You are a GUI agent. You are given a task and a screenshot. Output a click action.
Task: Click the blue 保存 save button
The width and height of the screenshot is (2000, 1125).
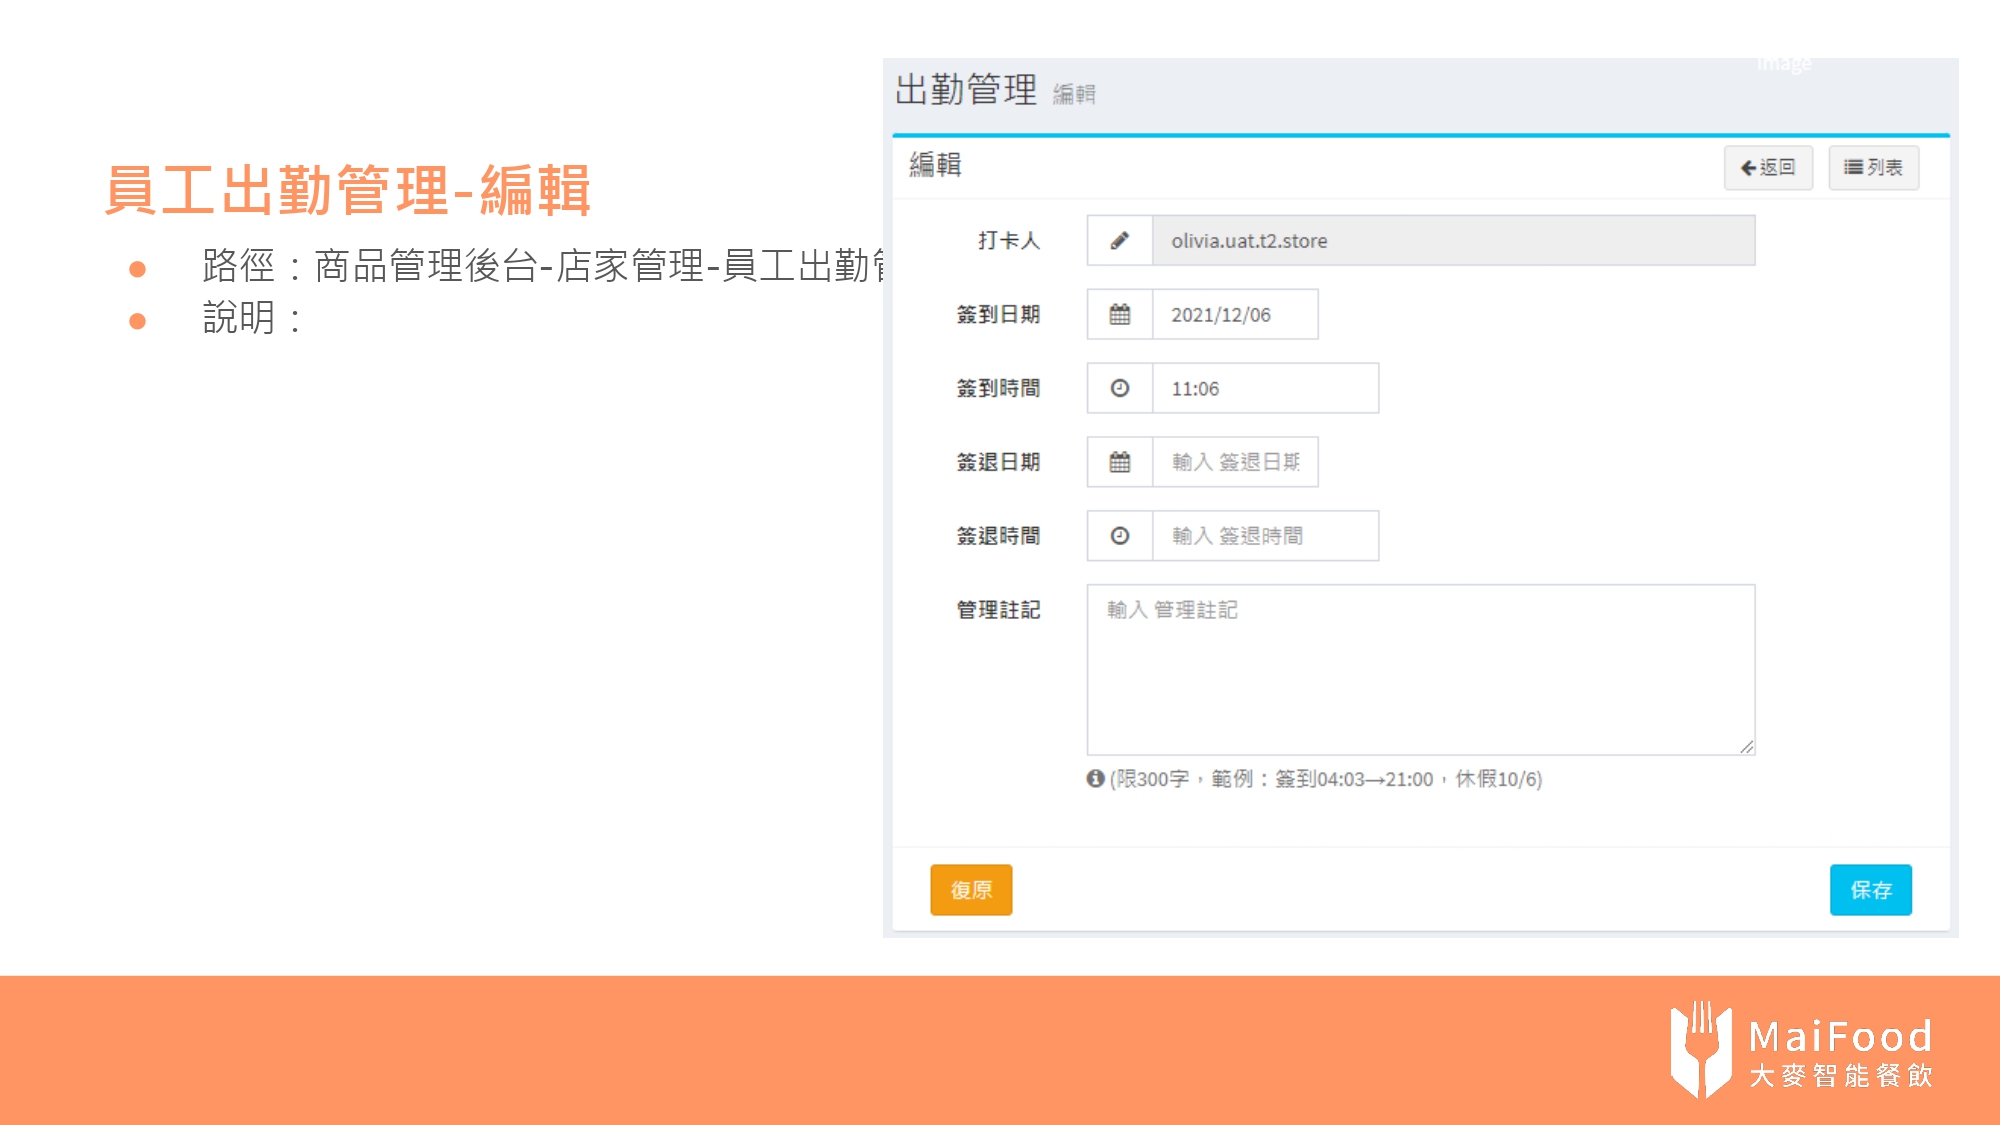1870,889
